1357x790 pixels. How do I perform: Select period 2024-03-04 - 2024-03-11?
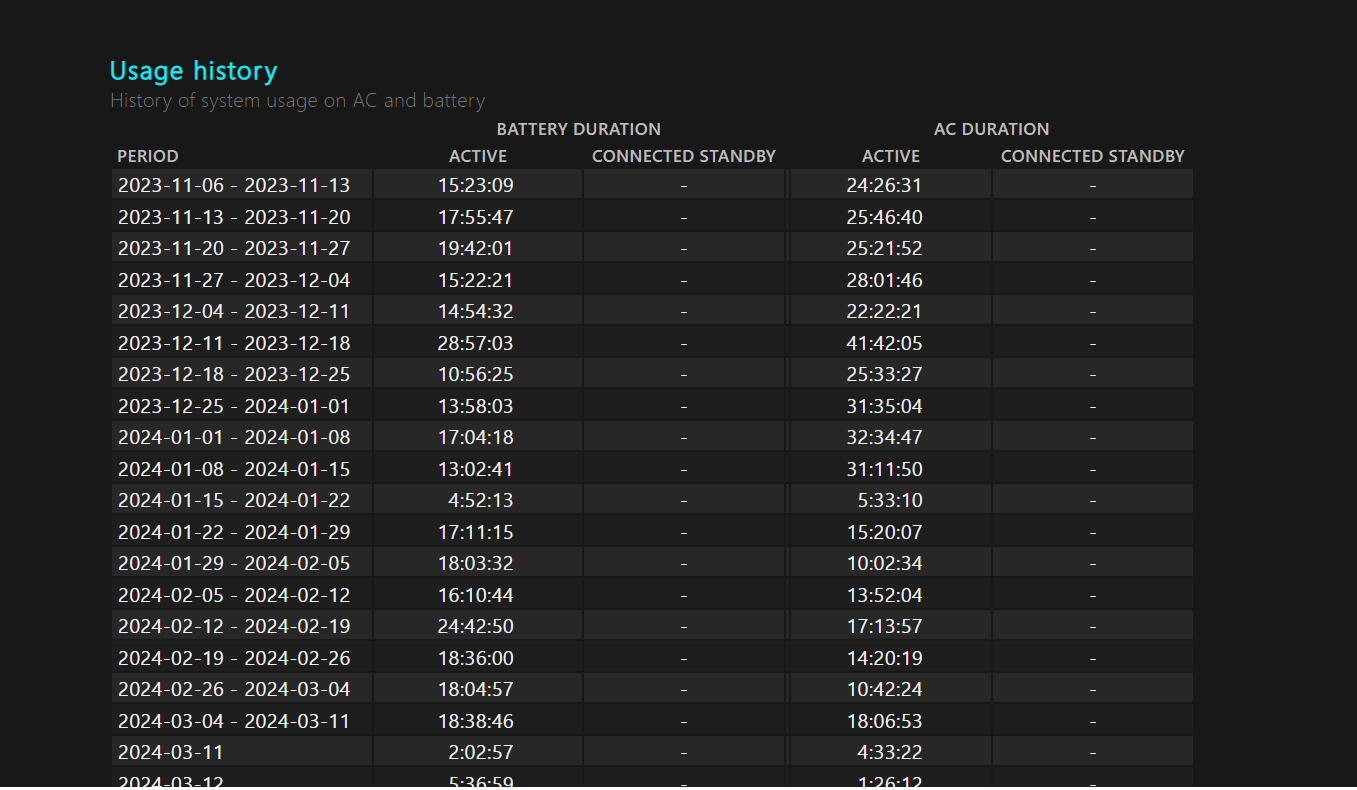click(234, 721)
